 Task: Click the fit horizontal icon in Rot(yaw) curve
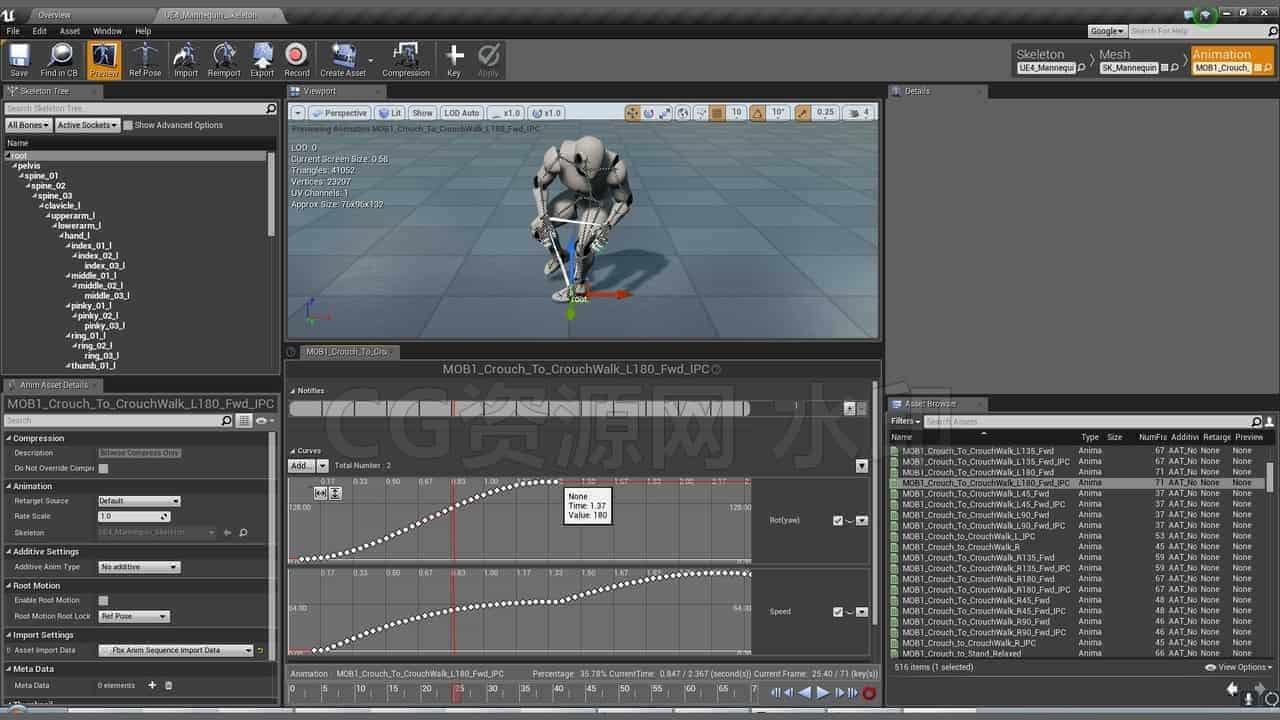[x=320, y=493]
